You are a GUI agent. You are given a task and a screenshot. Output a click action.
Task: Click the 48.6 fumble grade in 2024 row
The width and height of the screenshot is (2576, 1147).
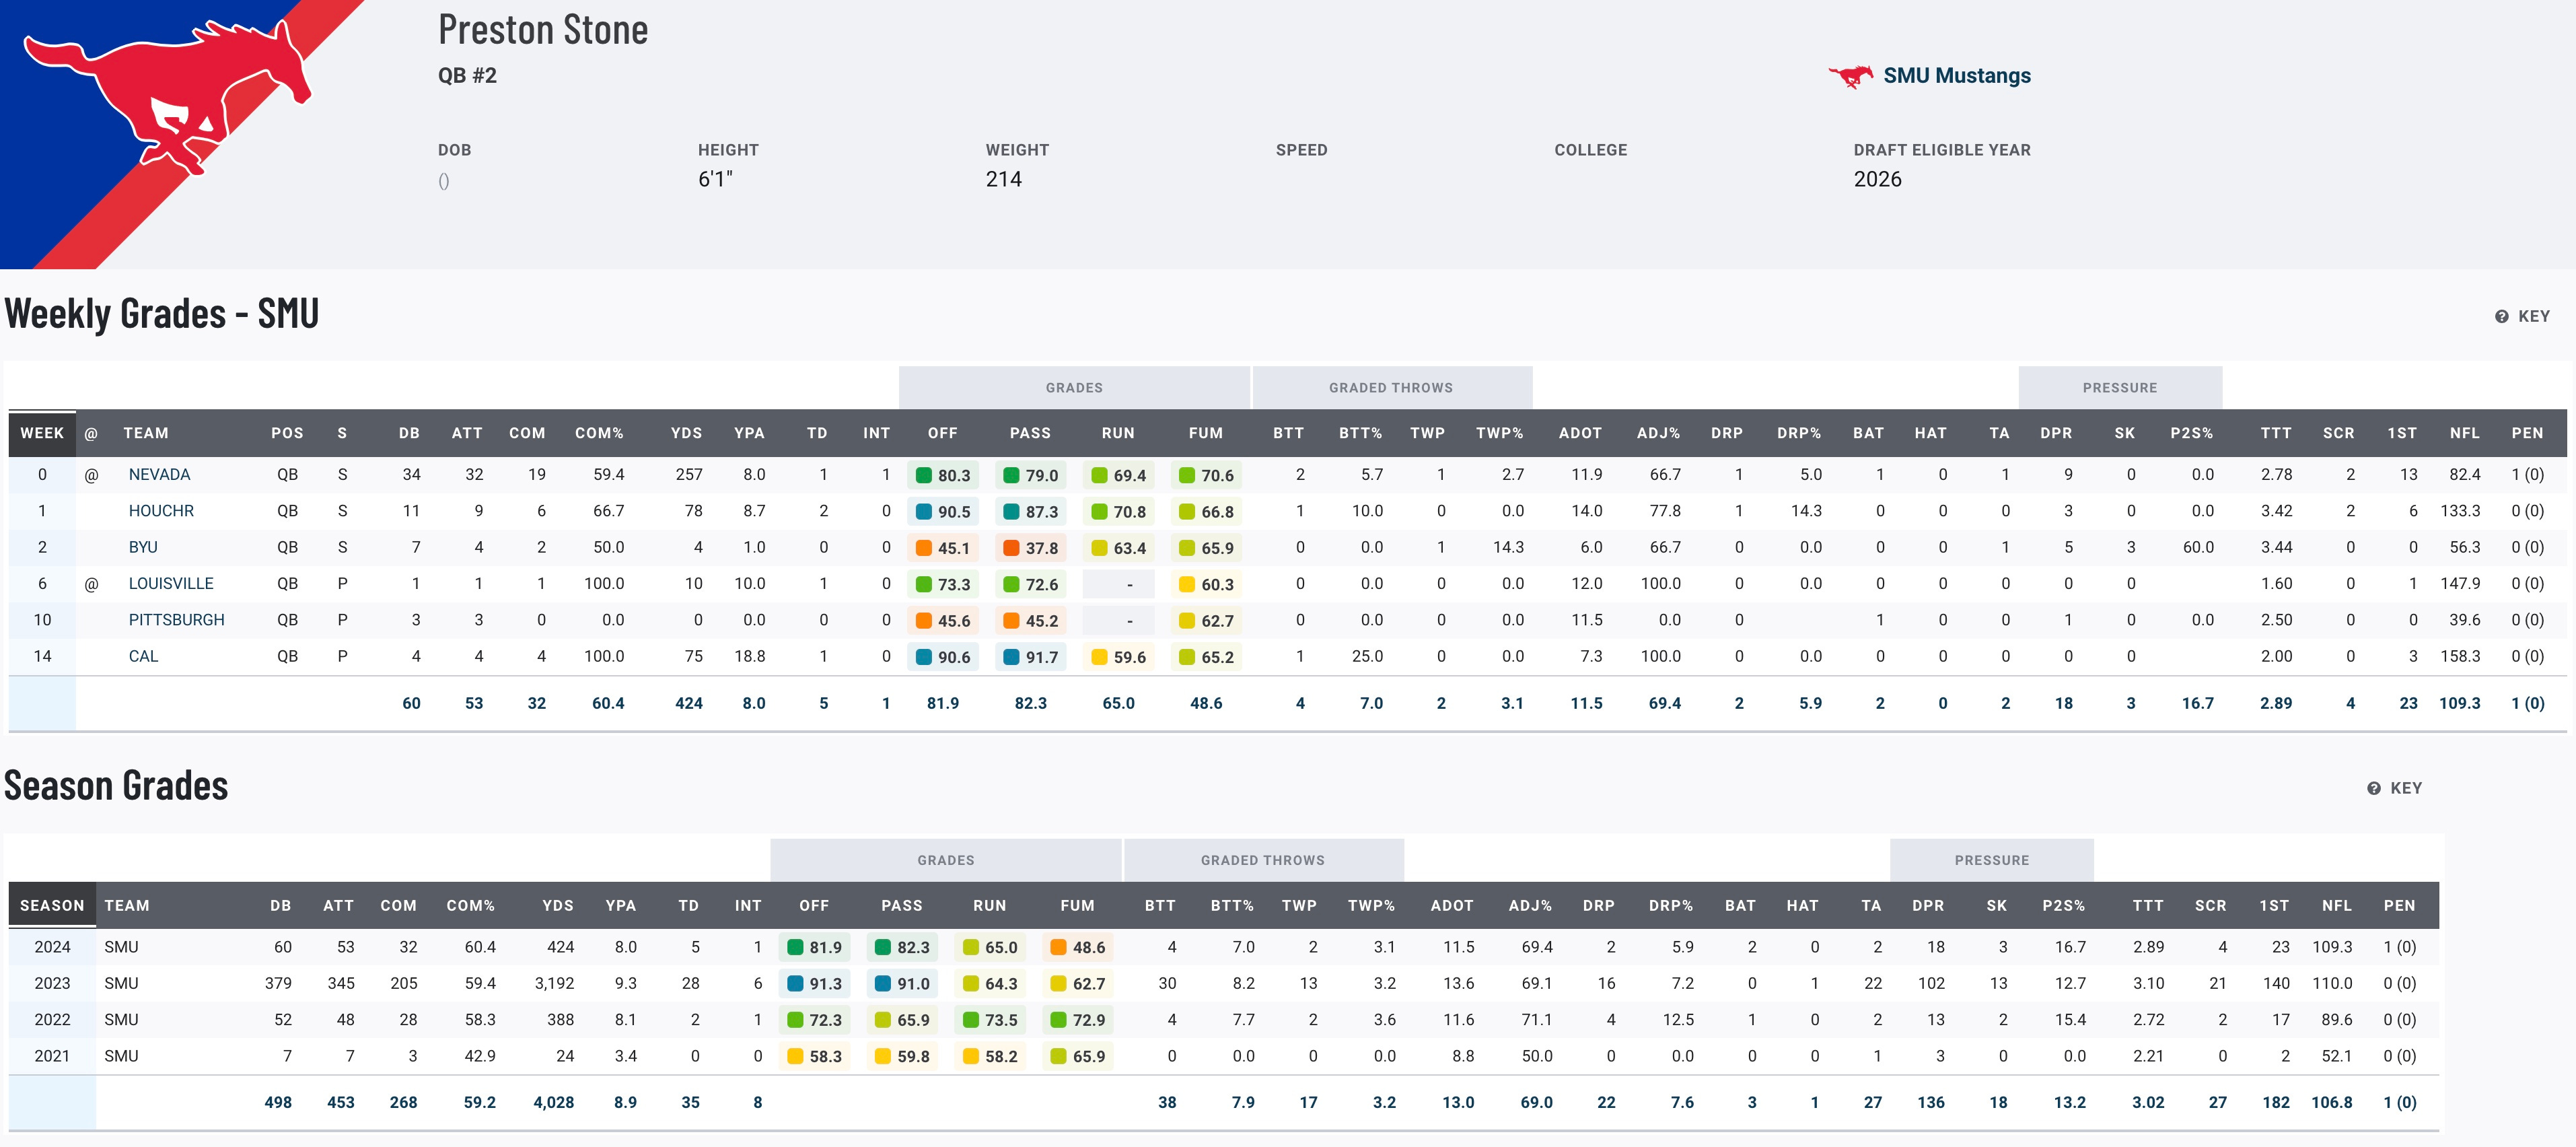(x=1078, y=947)
